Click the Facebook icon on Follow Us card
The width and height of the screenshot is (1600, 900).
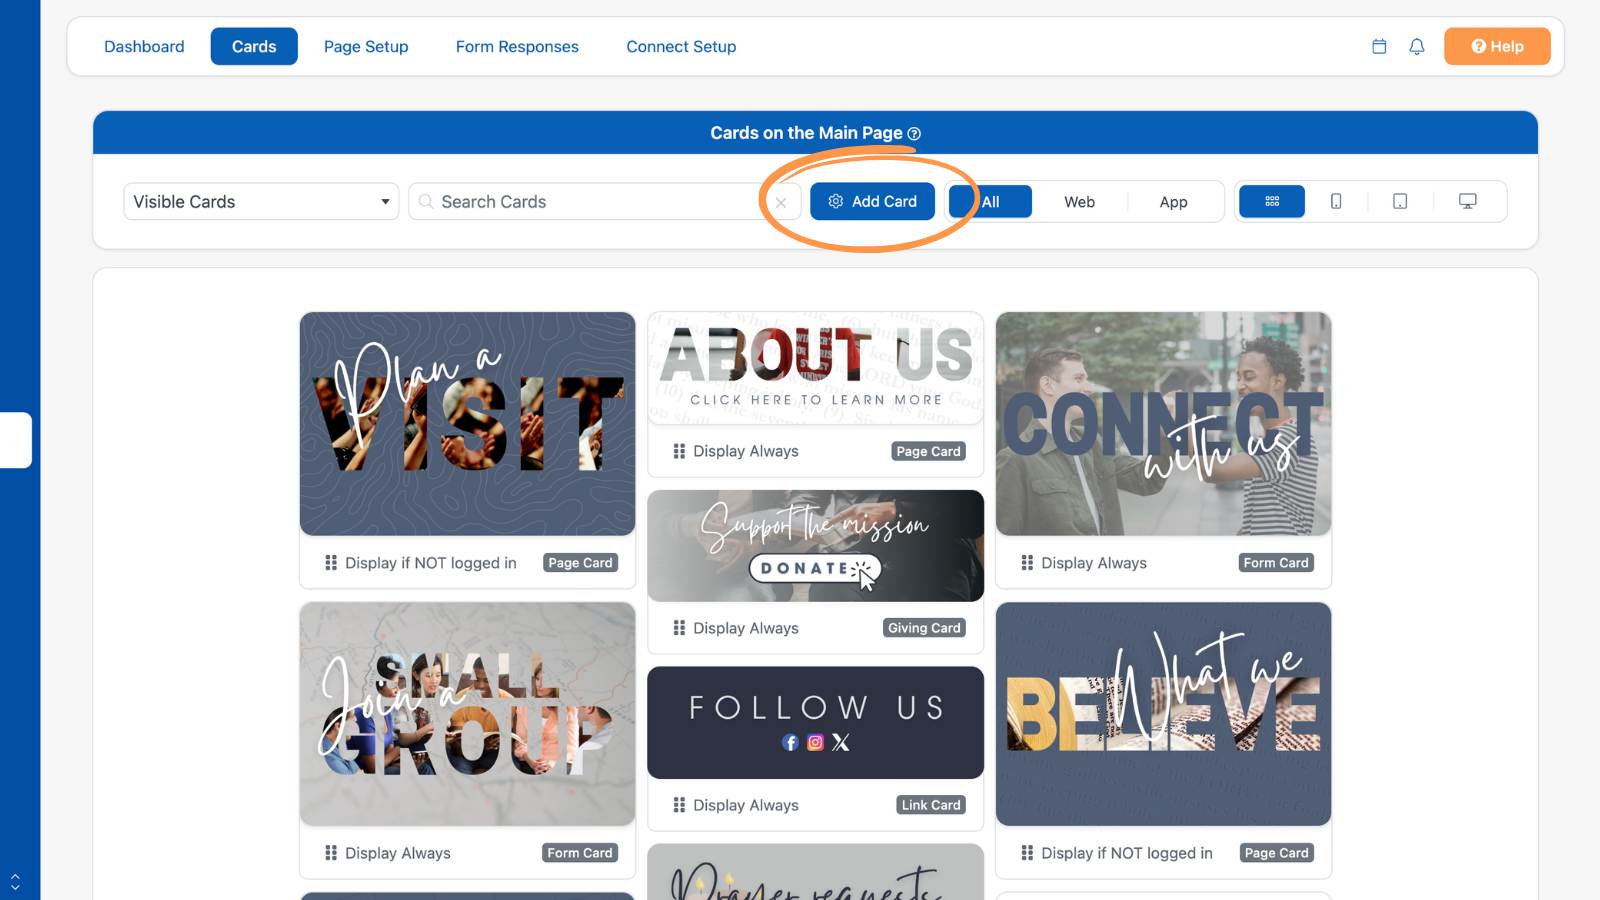click(790, 742)
